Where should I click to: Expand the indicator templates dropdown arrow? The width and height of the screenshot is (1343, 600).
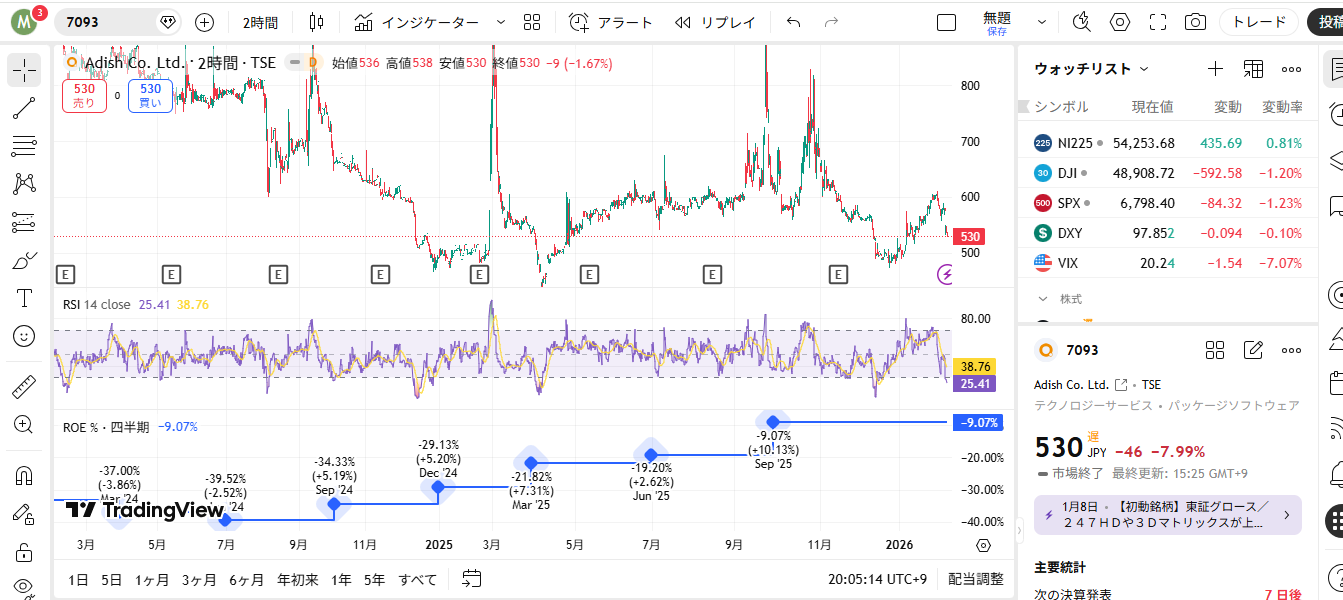pyautogui.click(x=501, y=22)
